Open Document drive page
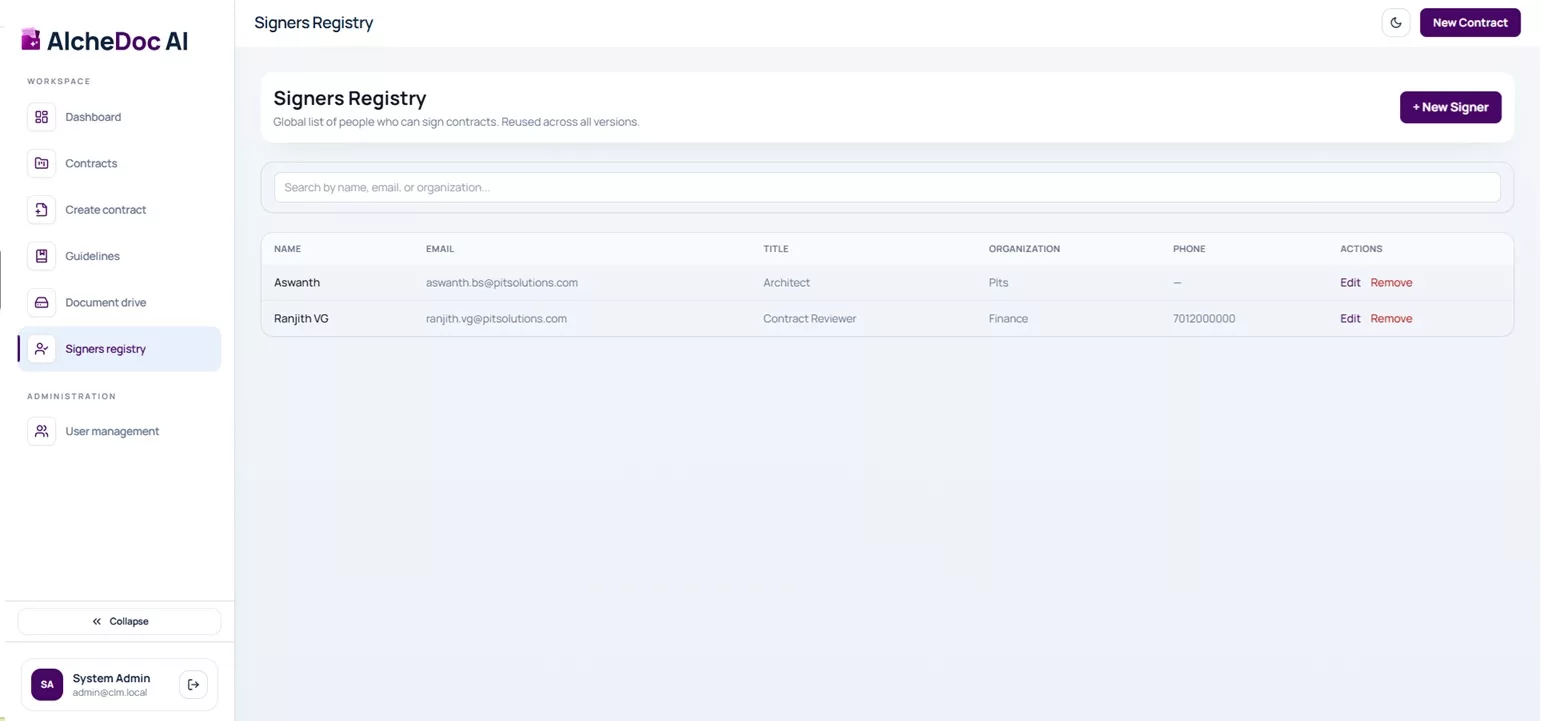This screenshot has height=721, width=1541. (119, 302)
